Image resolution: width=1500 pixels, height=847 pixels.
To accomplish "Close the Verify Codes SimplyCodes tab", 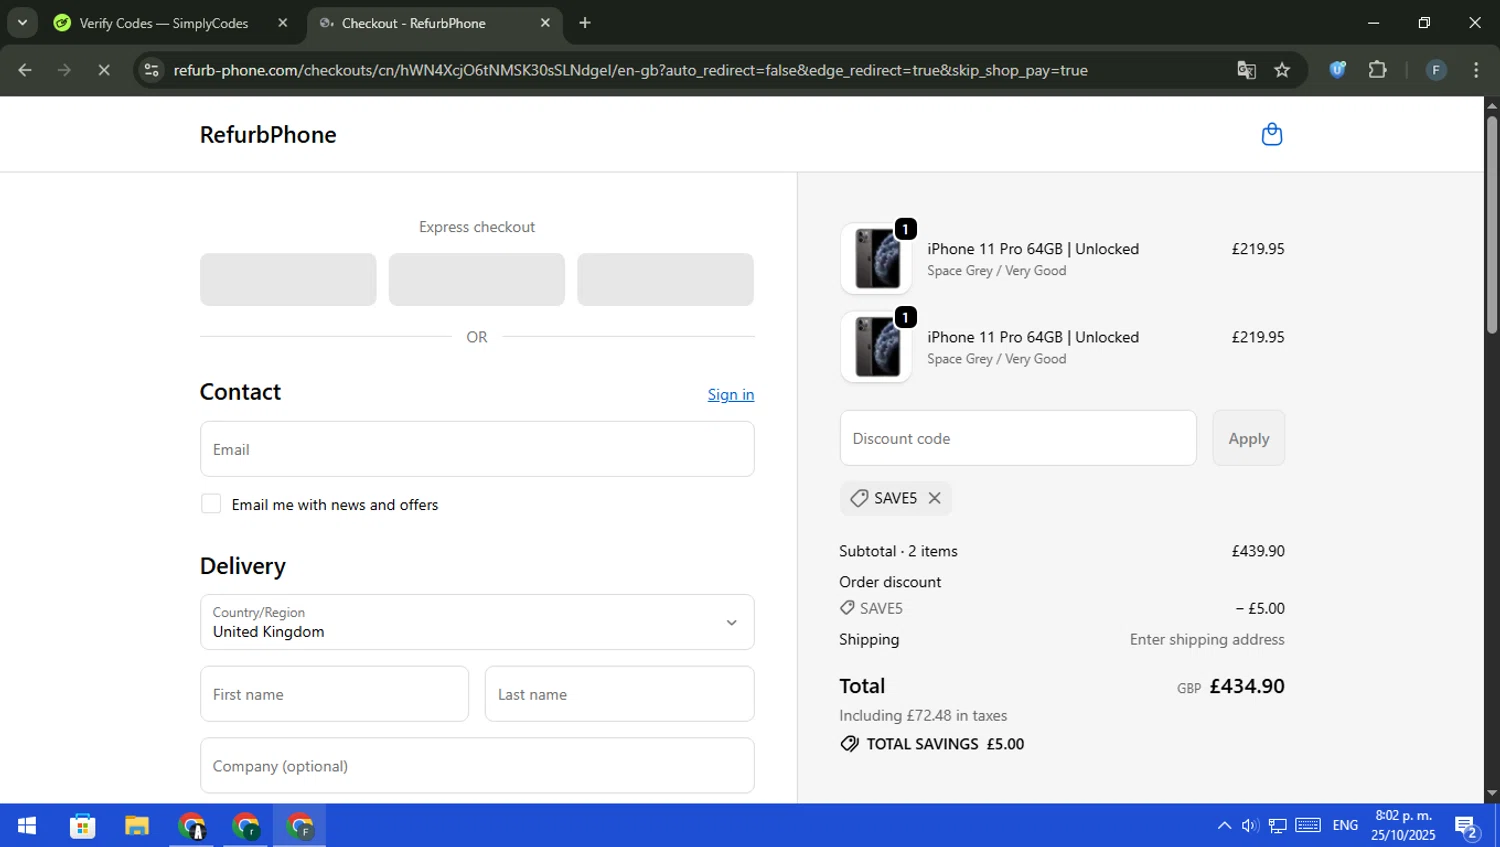I will [x=283, y=23].
